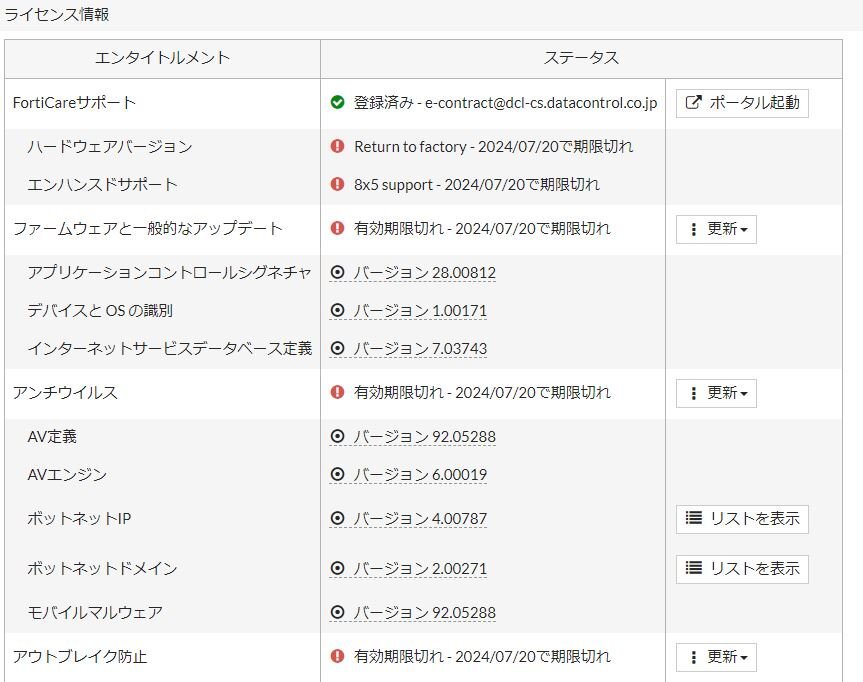The height and width of the screenshot is (682, 863).
Task: Click the version icon beside バージョン 4.00787
Action: click(x=337, y=519)
